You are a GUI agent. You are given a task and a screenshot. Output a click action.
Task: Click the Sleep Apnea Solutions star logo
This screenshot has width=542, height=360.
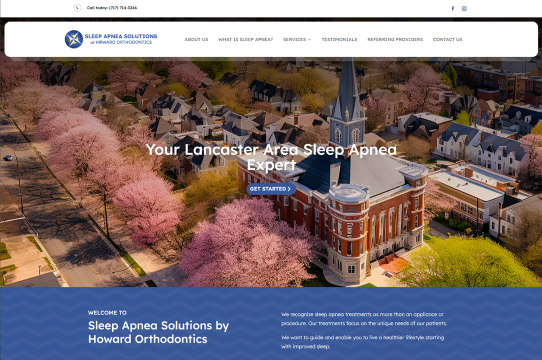[x=74, y=39]
